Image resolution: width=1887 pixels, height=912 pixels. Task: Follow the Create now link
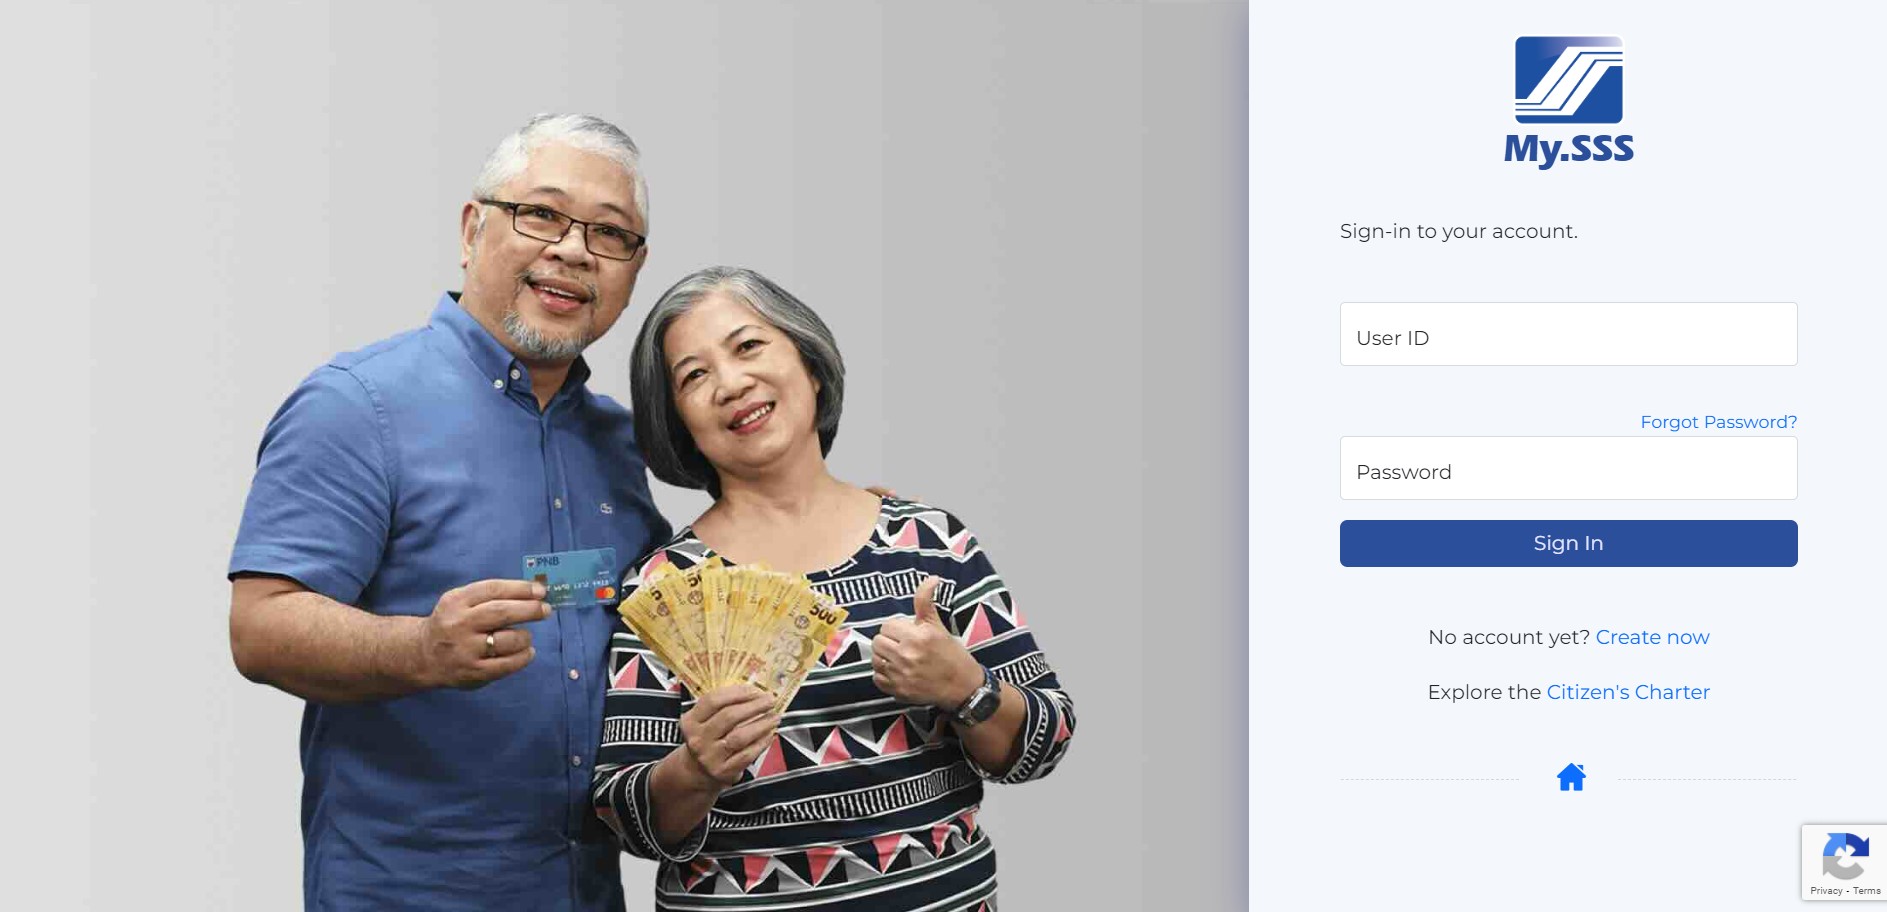(x=1652, y=637)
